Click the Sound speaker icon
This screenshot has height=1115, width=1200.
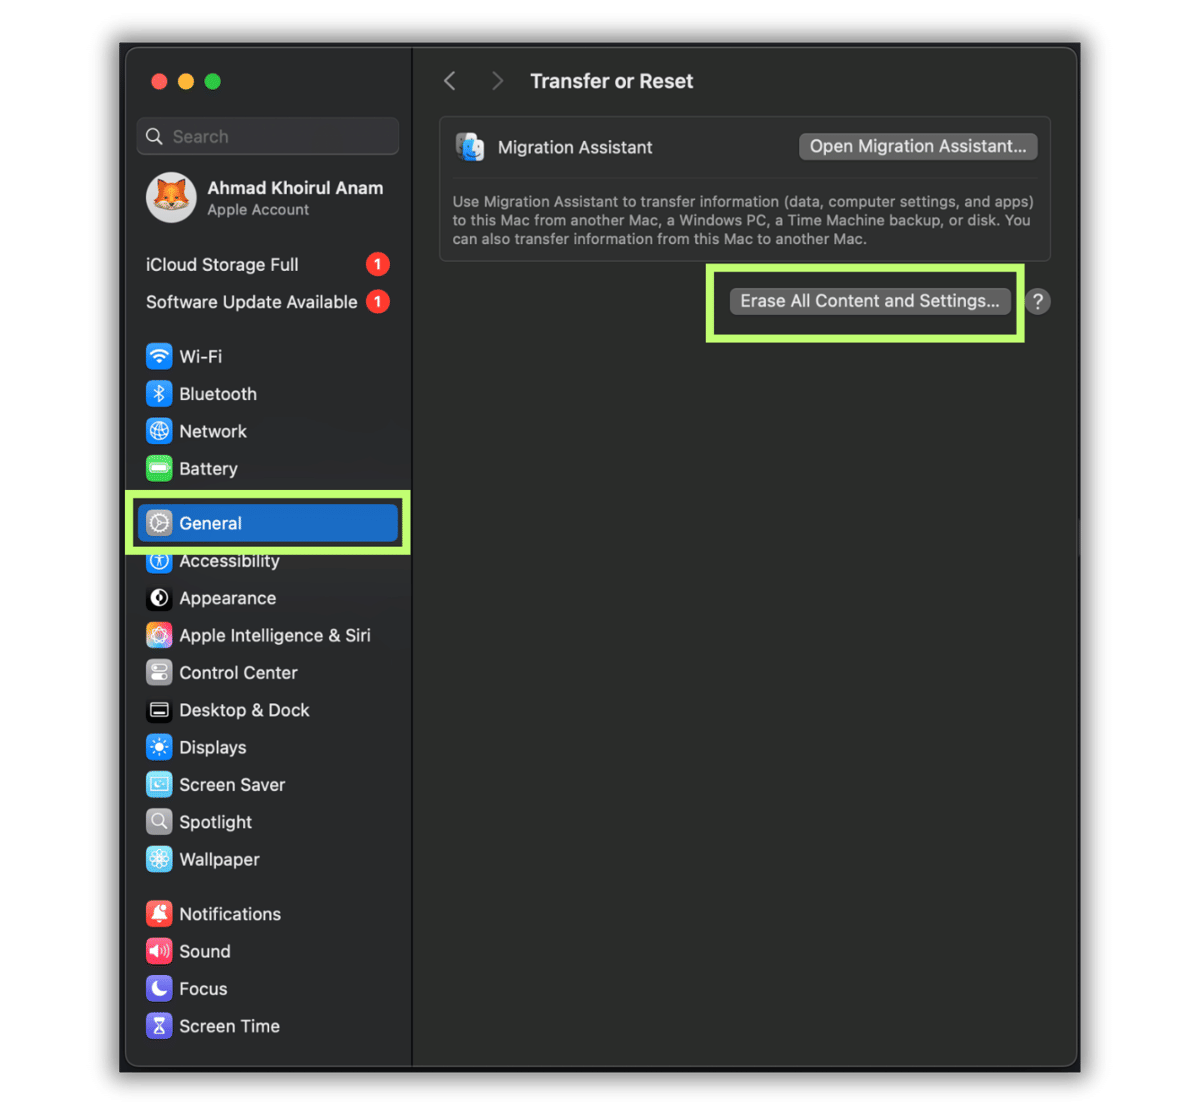[x=159, y=951]
